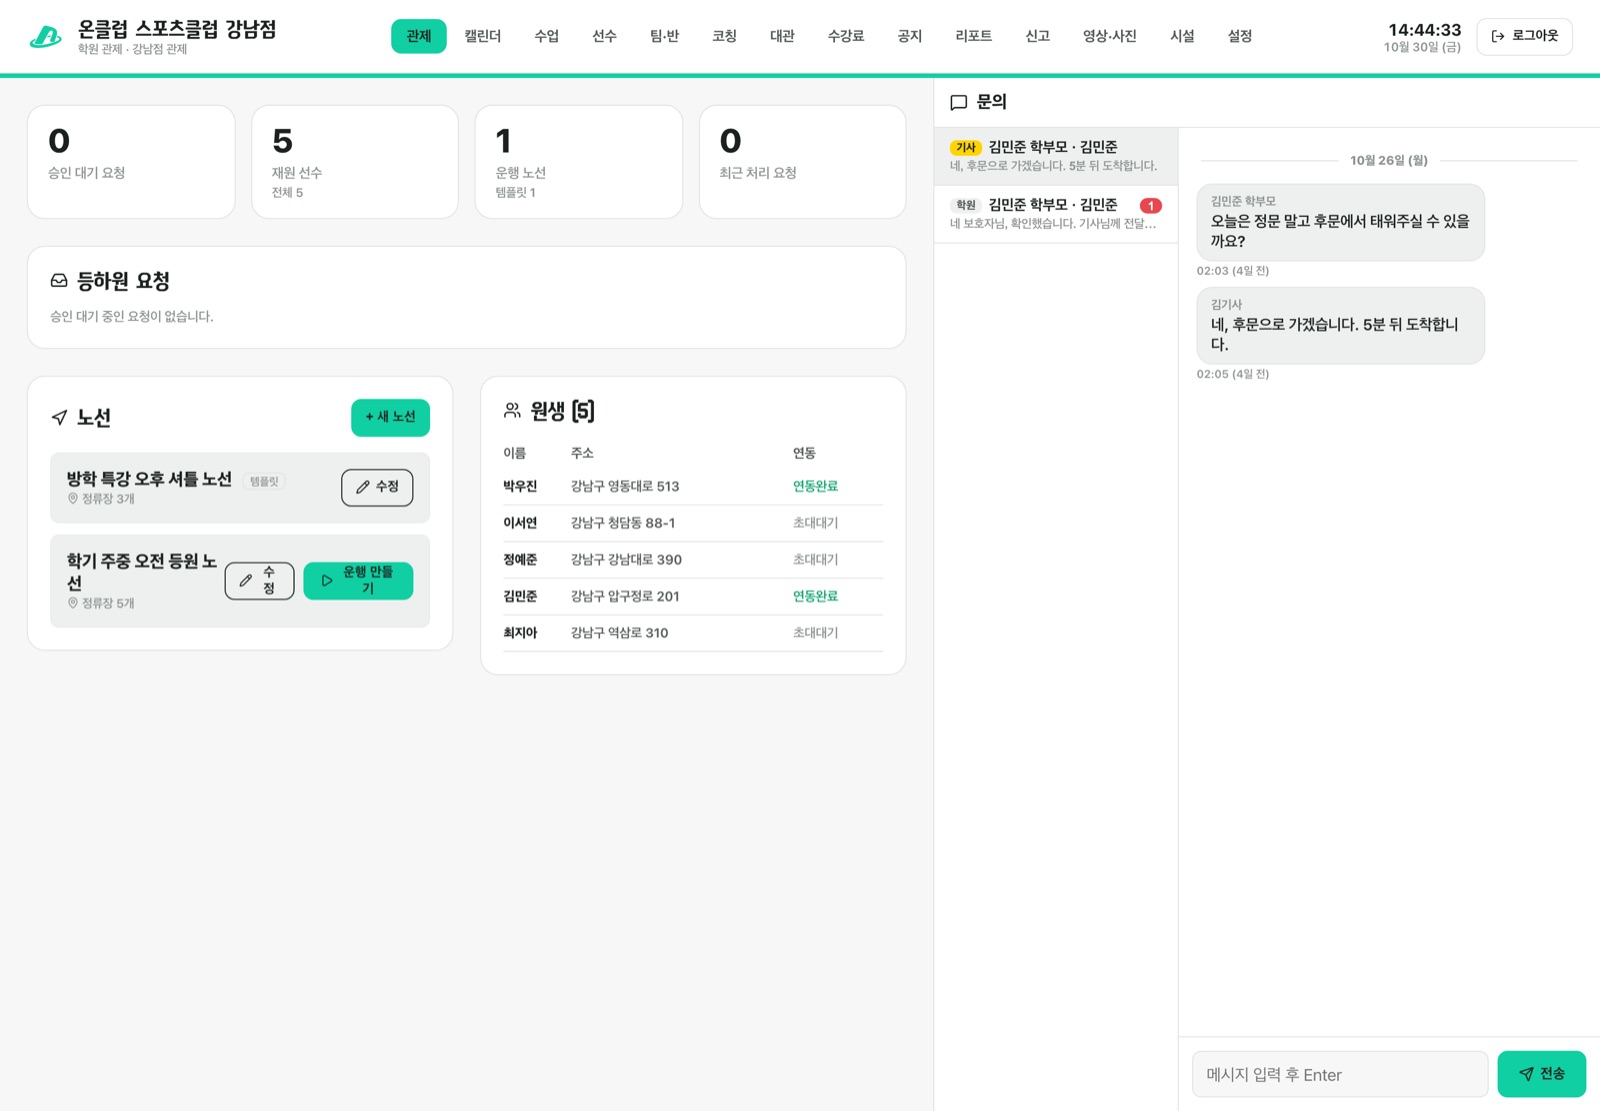Focus the 메시지 입력 text field
This screenshot has height=1111, width=1600.
(x=1339, y=1074)
